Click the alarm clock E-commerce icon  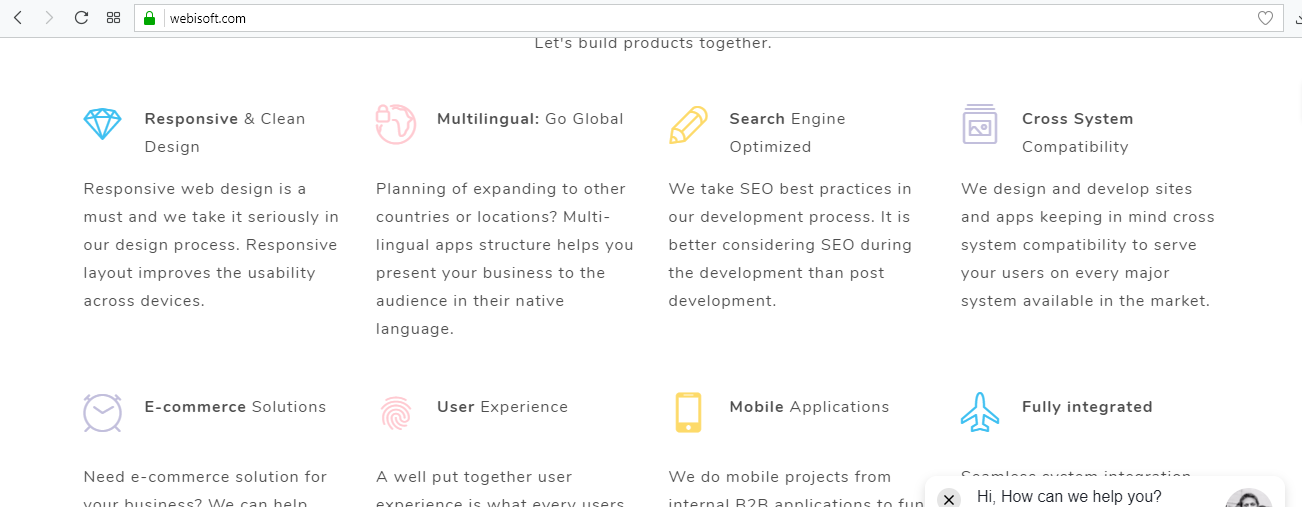[102, 412]
